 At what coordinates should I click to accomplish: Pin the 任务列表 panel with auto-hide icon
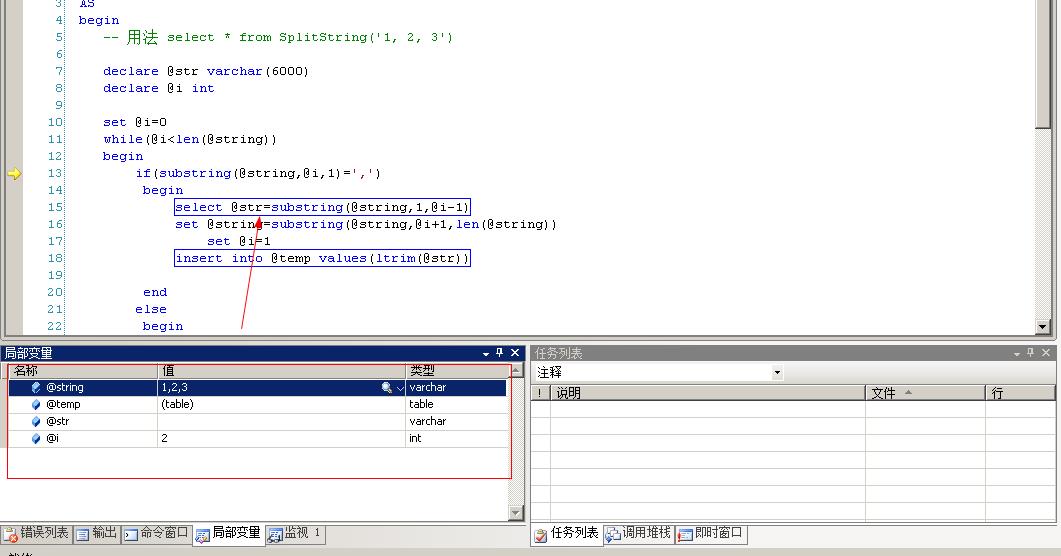pyautogui.click(x=1031, y=352)
